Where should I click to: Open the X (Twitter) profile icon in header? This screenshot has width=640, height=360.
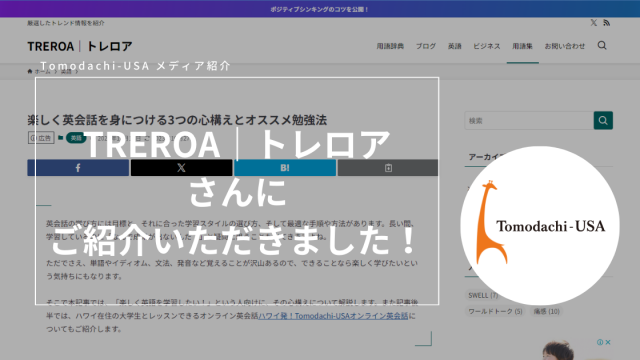pyautogui.click(x=594, y=23)
